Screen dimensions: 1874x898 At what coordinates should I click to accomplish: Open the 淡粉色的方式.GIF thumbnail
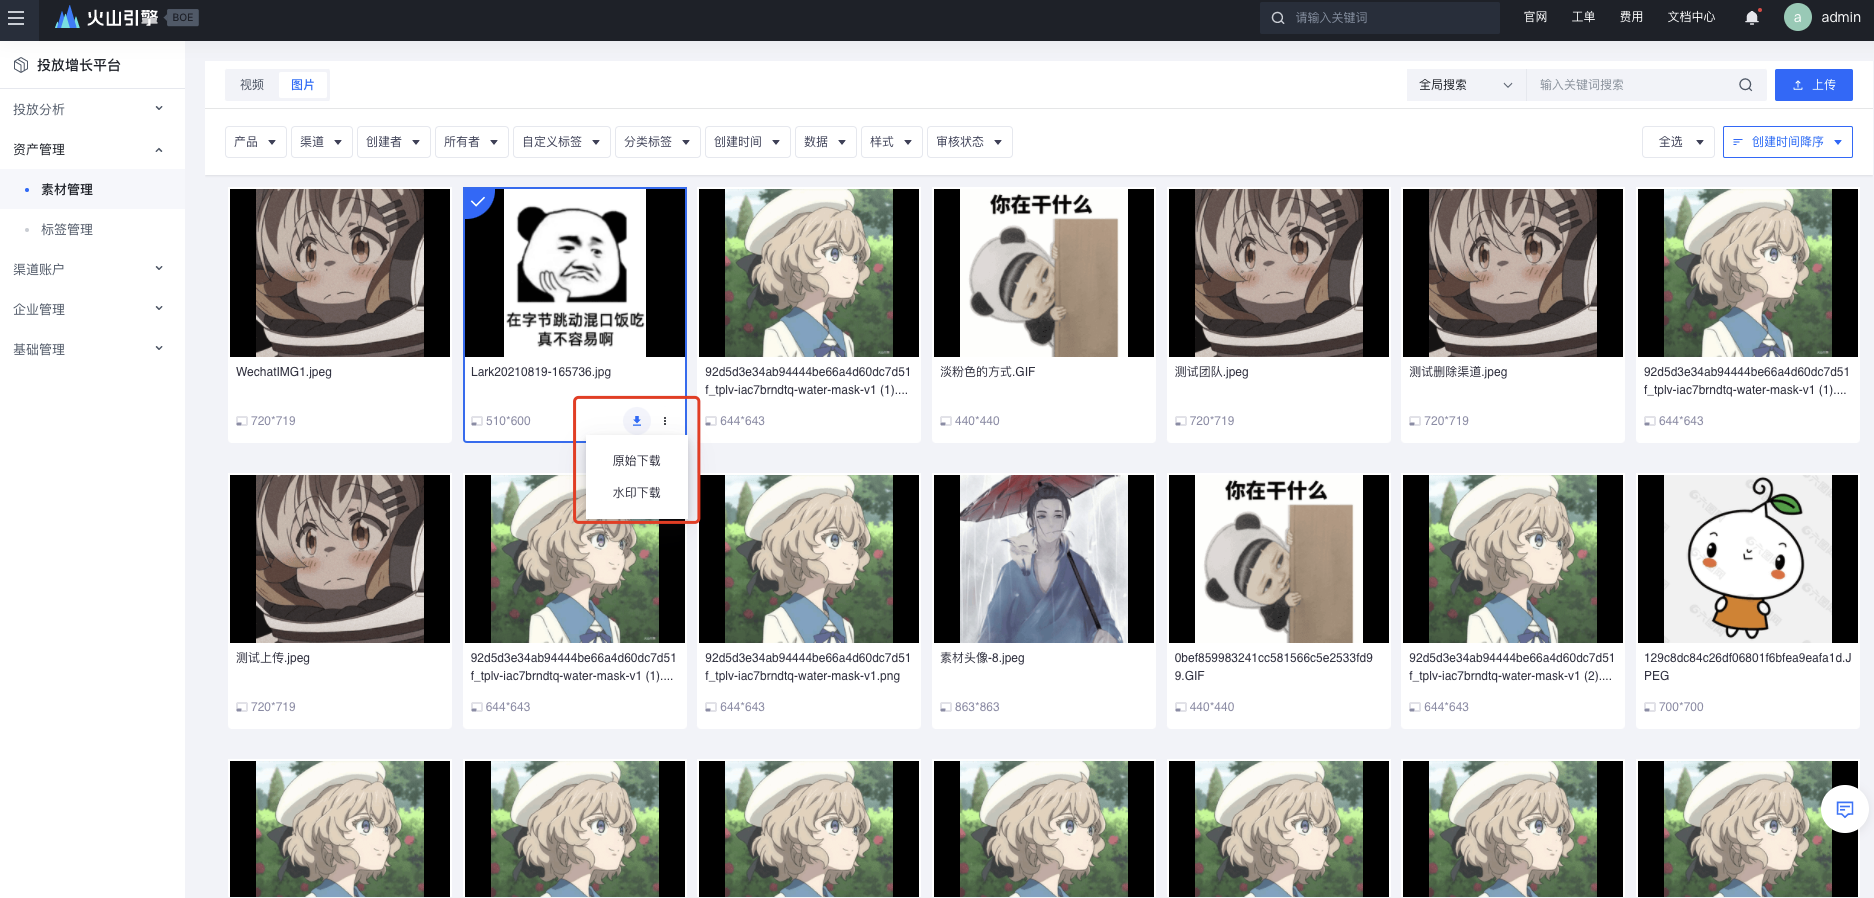pyautogui.click(x=1044, y=273)
